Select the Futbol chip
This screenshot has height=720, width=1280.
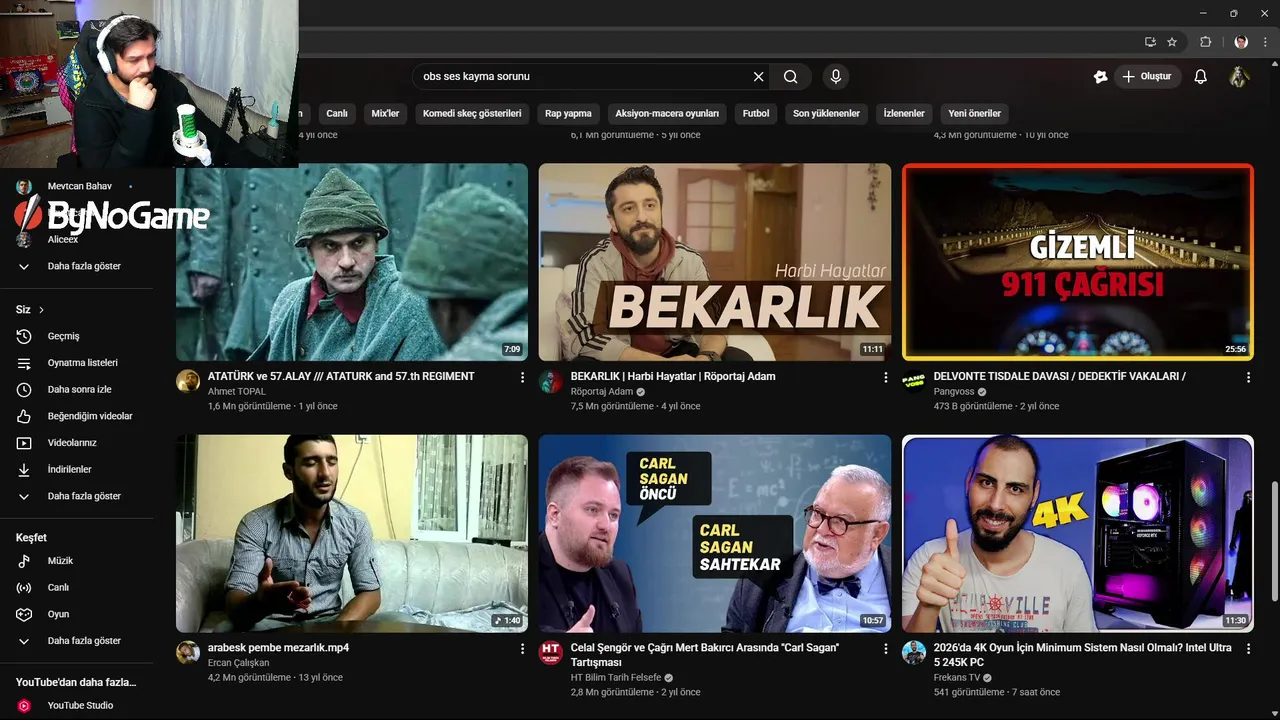756,113
